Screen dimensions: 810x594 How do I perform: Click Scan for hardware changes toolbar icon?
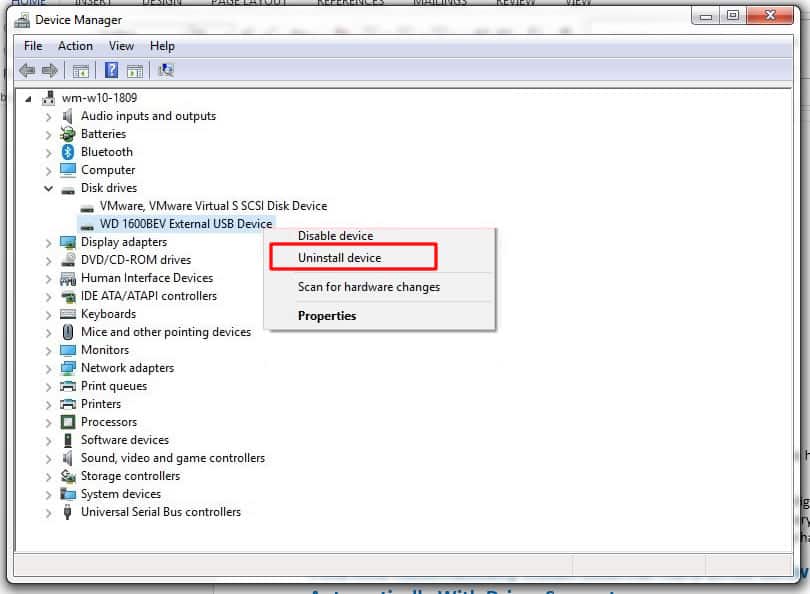coord(166,70)
